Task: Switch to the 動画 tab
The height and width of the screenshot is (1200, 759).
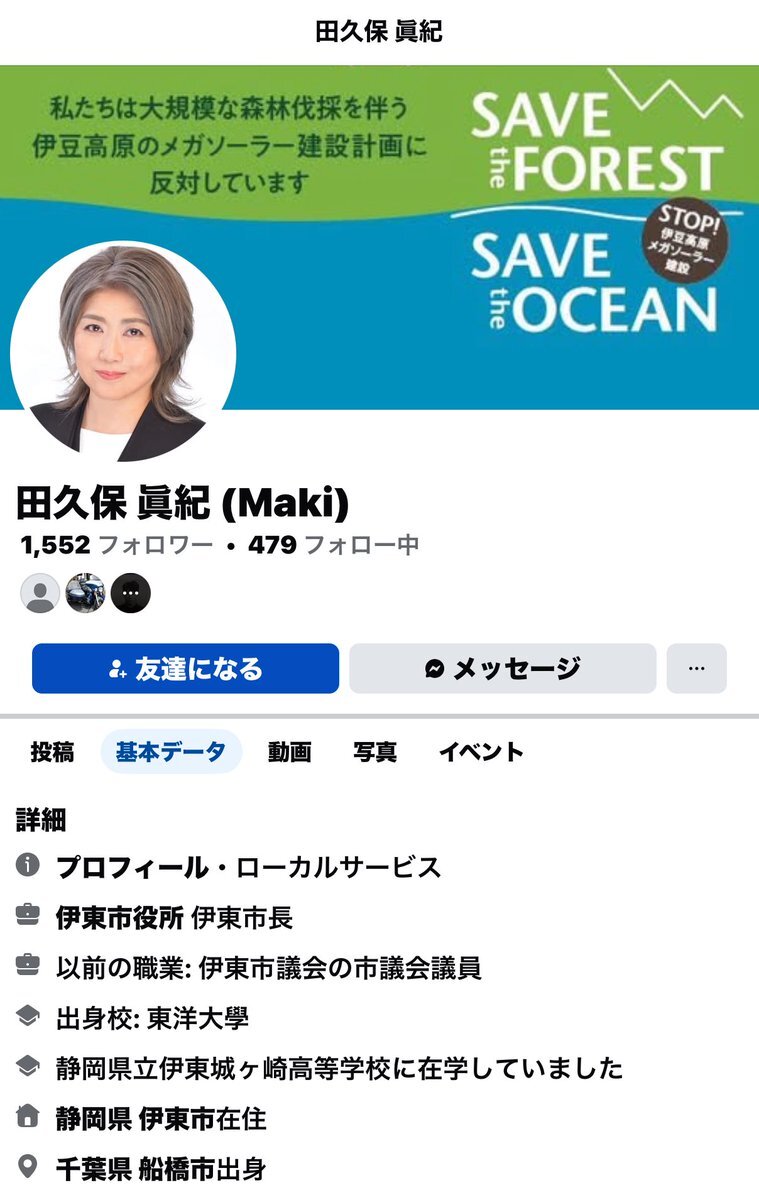Action: [289, 752]
